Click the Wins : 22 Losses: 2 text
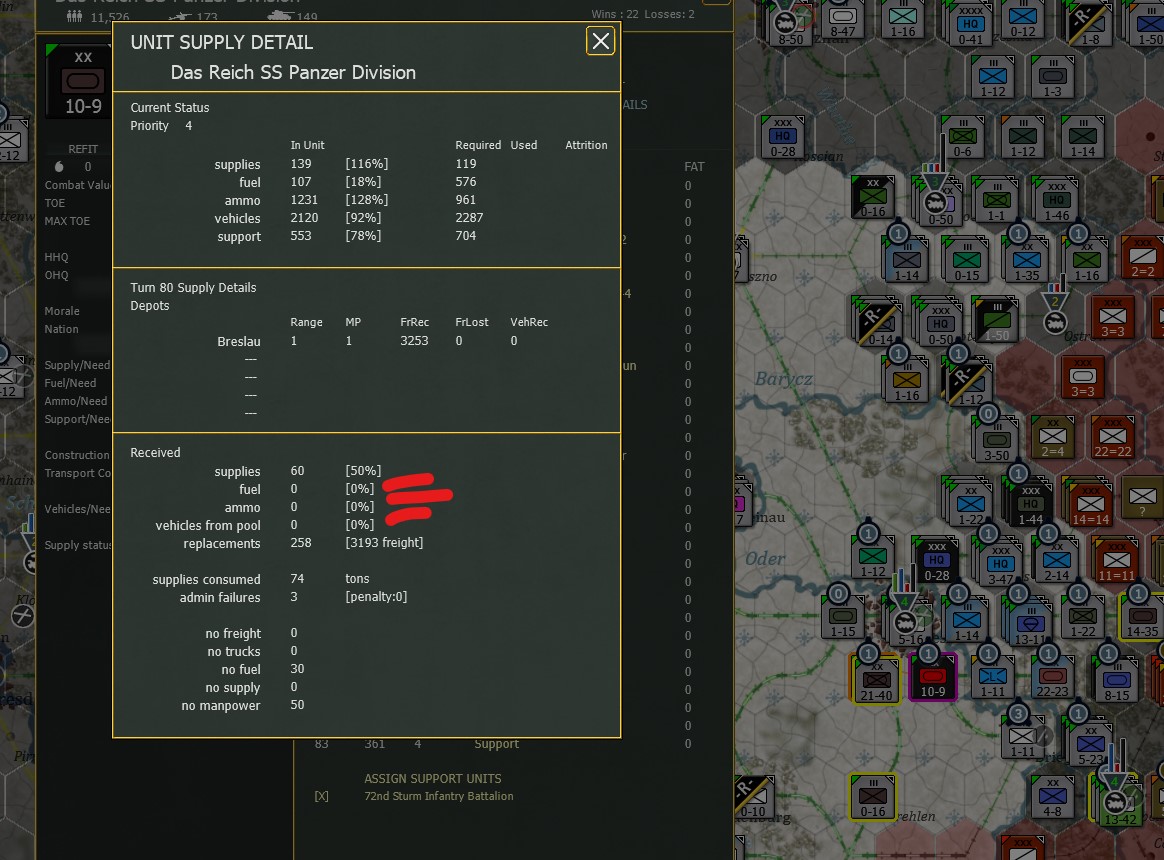 tap(643, 14)
